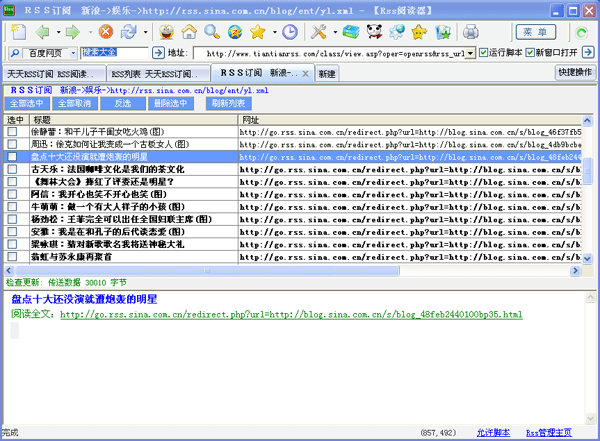Click the green back arrow icon
Viewport: 600px width, 441px height.
tap(43, 31)
